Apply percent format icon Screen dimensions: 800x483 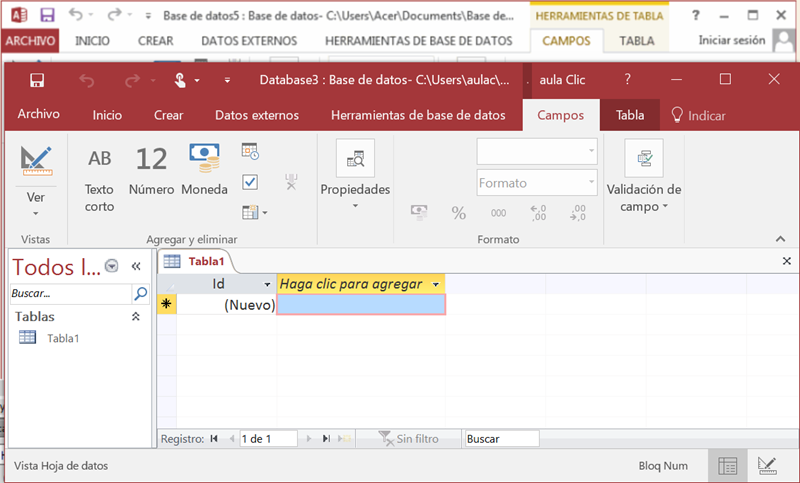(459, 213)
